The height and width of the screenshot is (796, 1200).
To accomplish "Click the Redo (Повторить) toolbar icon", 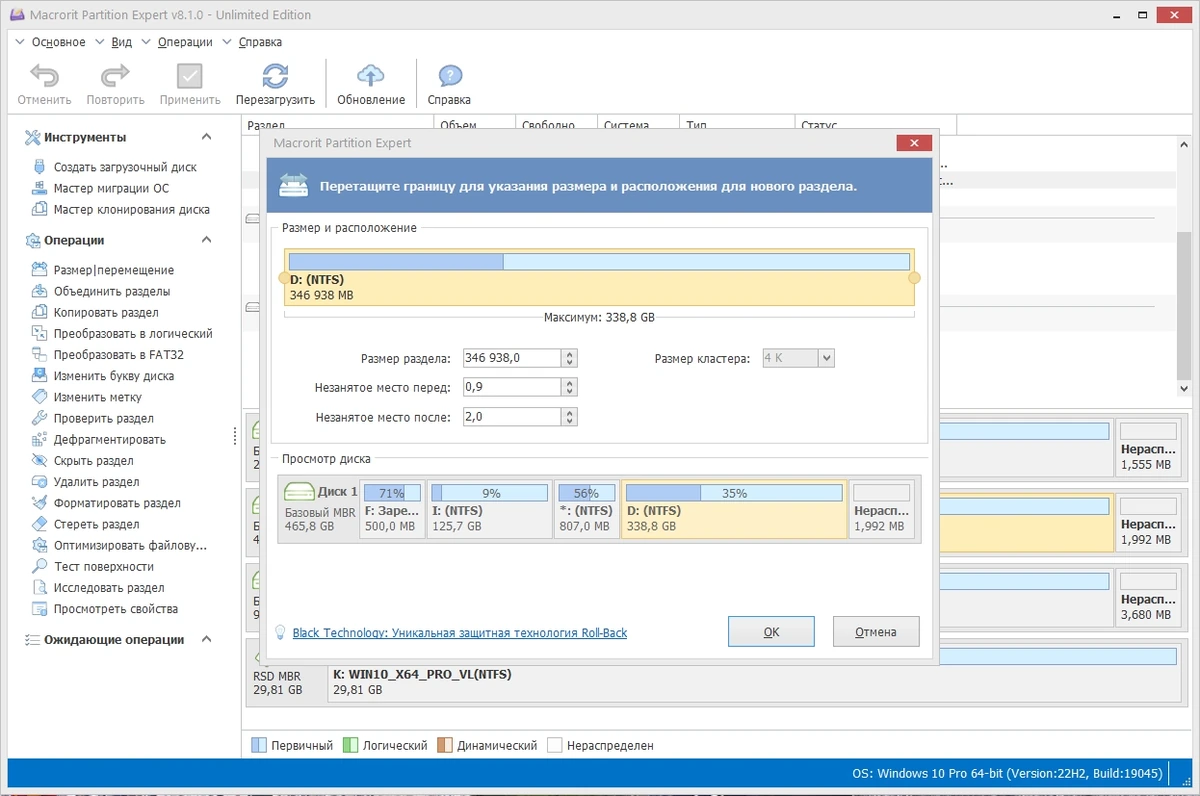I will [116, 77].
